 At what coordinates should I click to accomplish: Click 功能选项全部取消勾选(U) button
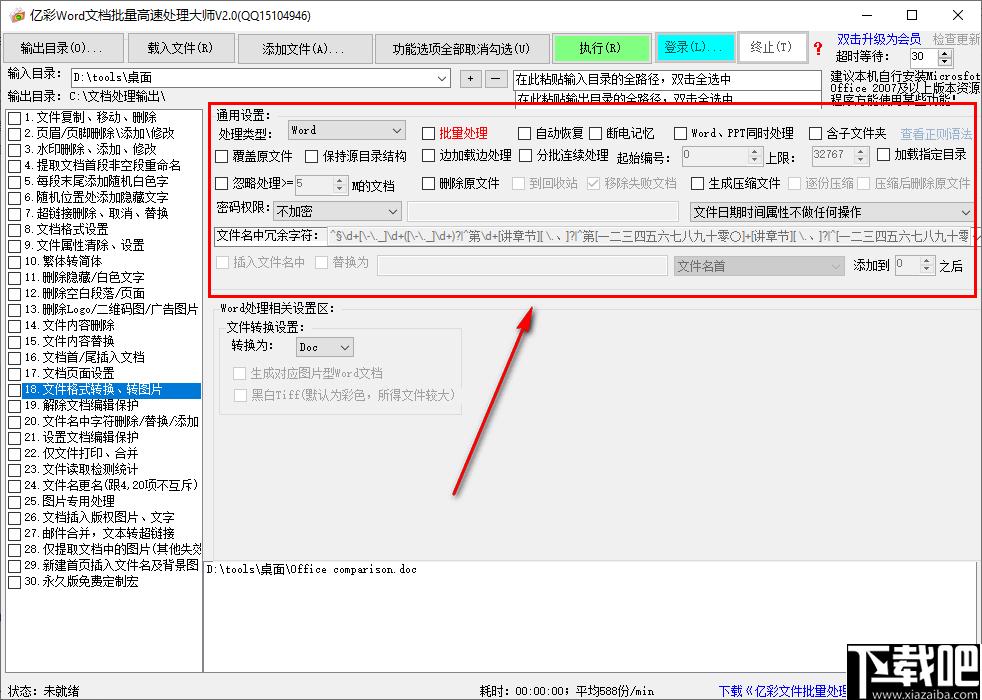(x=461, y=48)
